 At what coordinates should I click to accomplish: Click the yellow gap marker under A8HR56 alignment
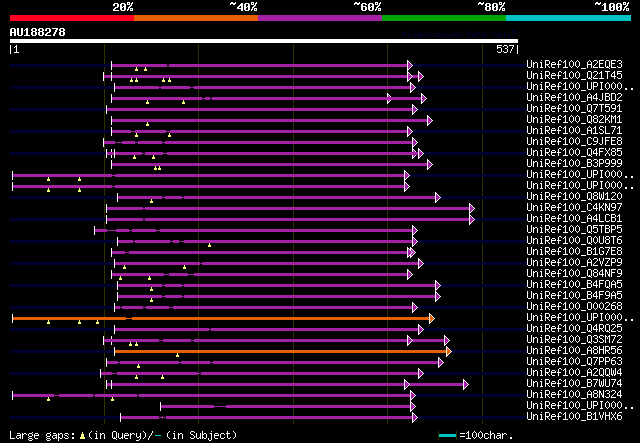(x=177, y=355)
